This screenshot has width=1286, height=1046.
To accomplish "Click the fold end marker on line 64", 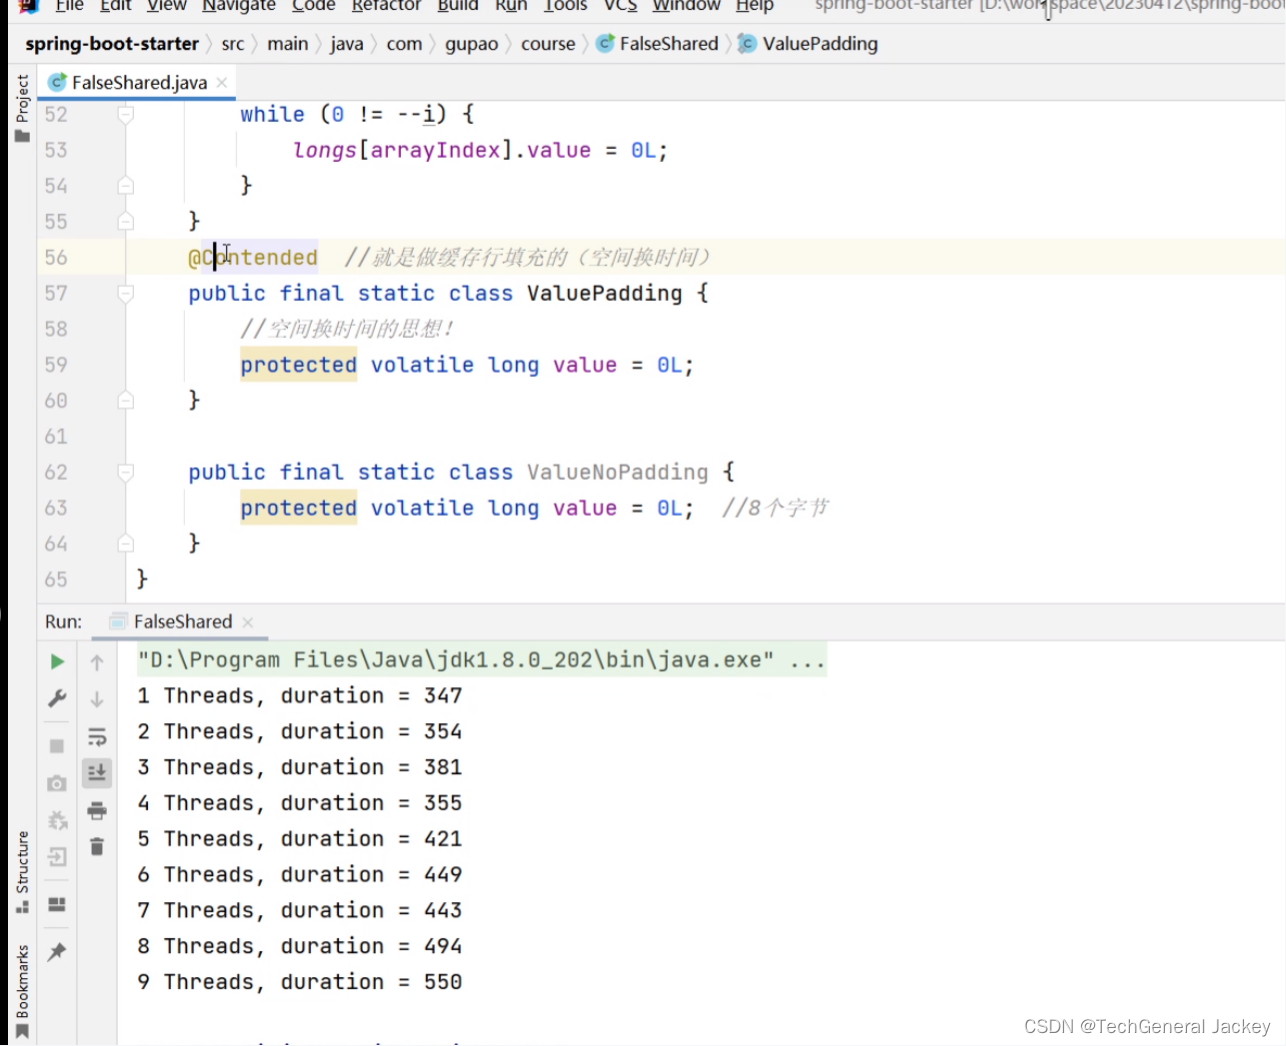I will [125, 544].
